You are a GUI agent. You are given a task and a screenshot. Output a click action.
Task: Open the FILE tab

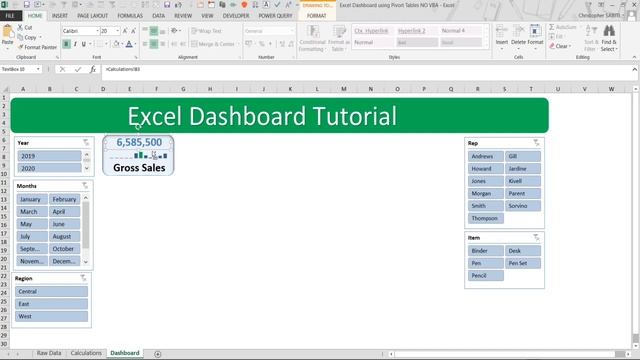tap(10, 16)
